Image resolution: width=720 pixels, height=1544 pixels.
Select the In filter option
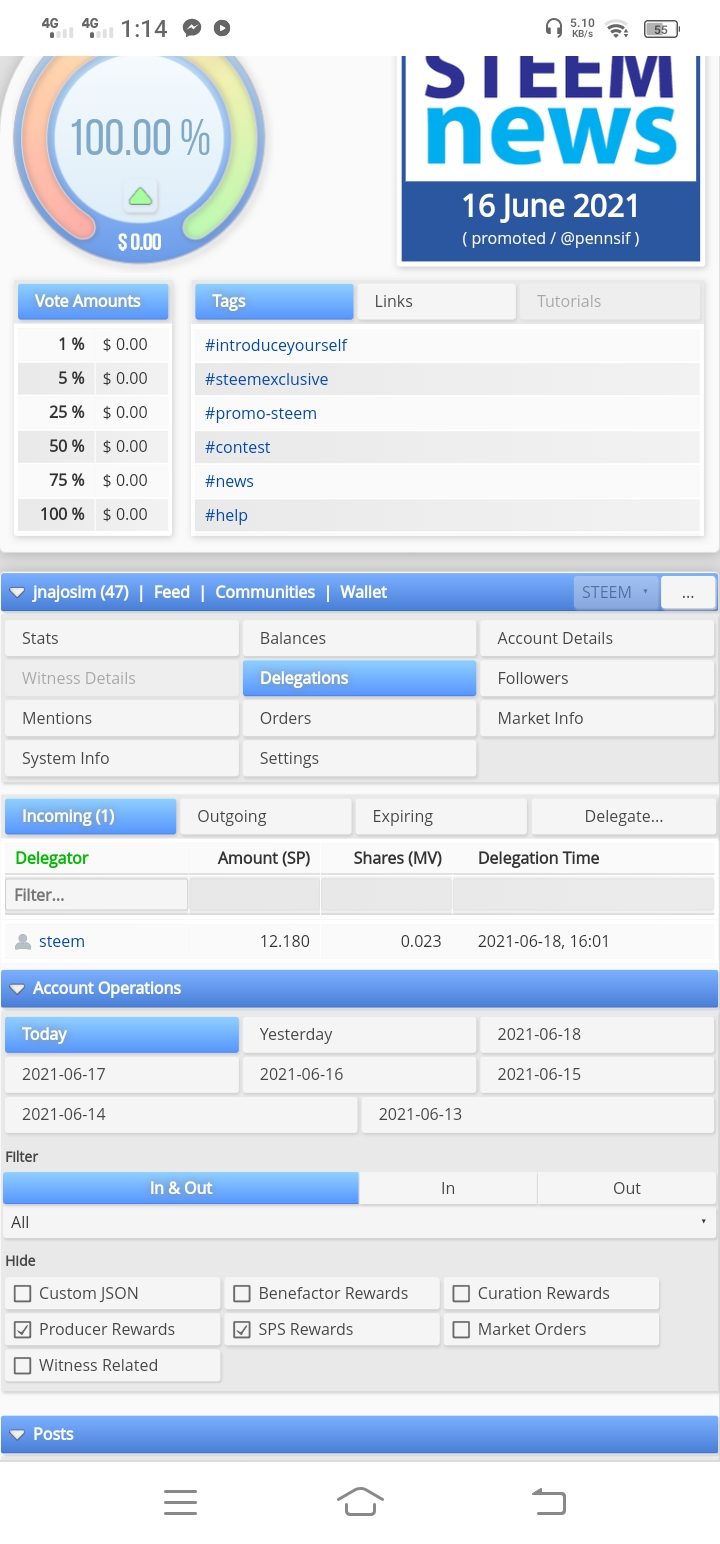[x=448, y=1188]
